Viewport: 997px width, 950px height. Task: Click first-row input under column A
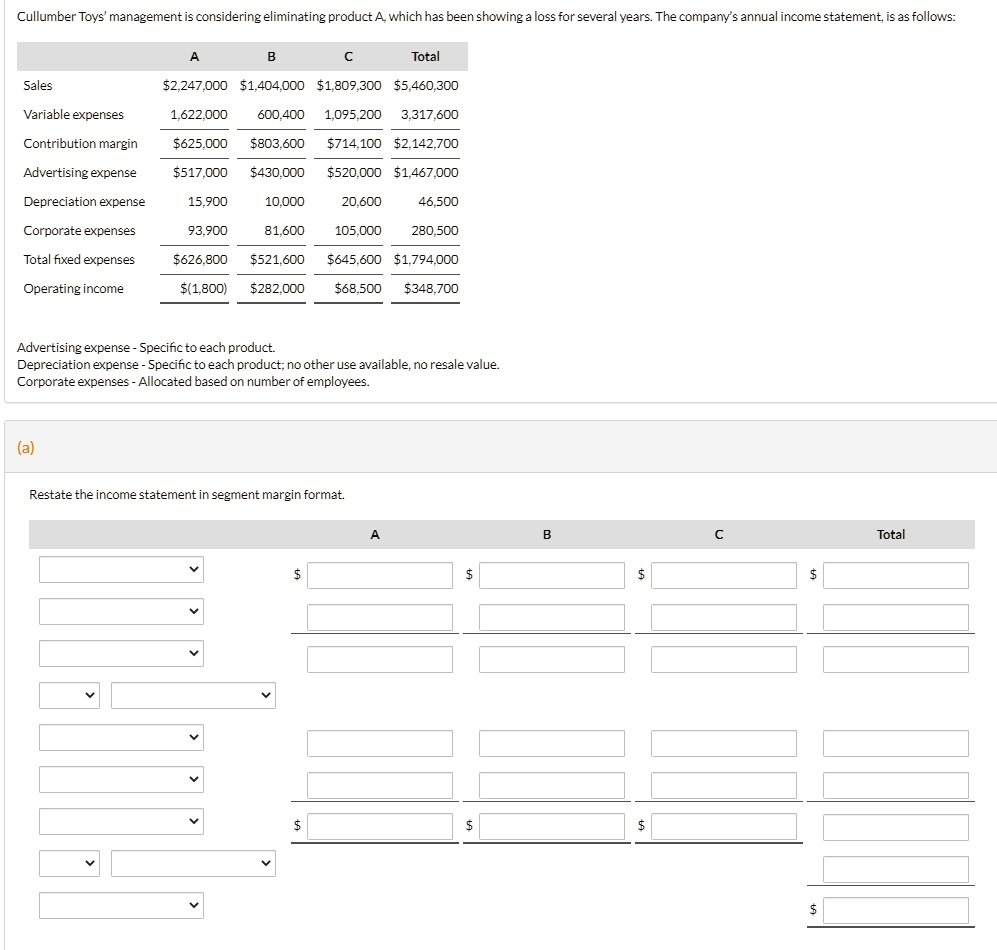point(380,575)
